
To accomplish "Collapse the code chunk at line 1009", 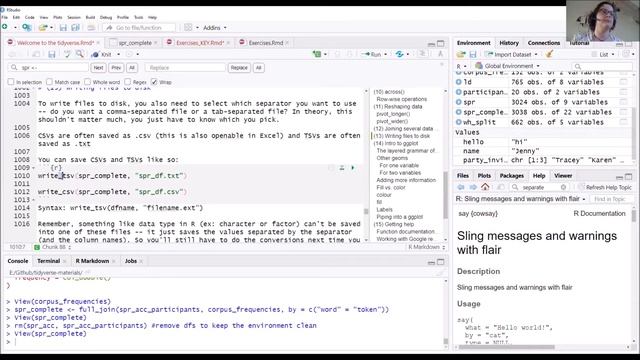I will pyautogui.click(x=33, y=168).
